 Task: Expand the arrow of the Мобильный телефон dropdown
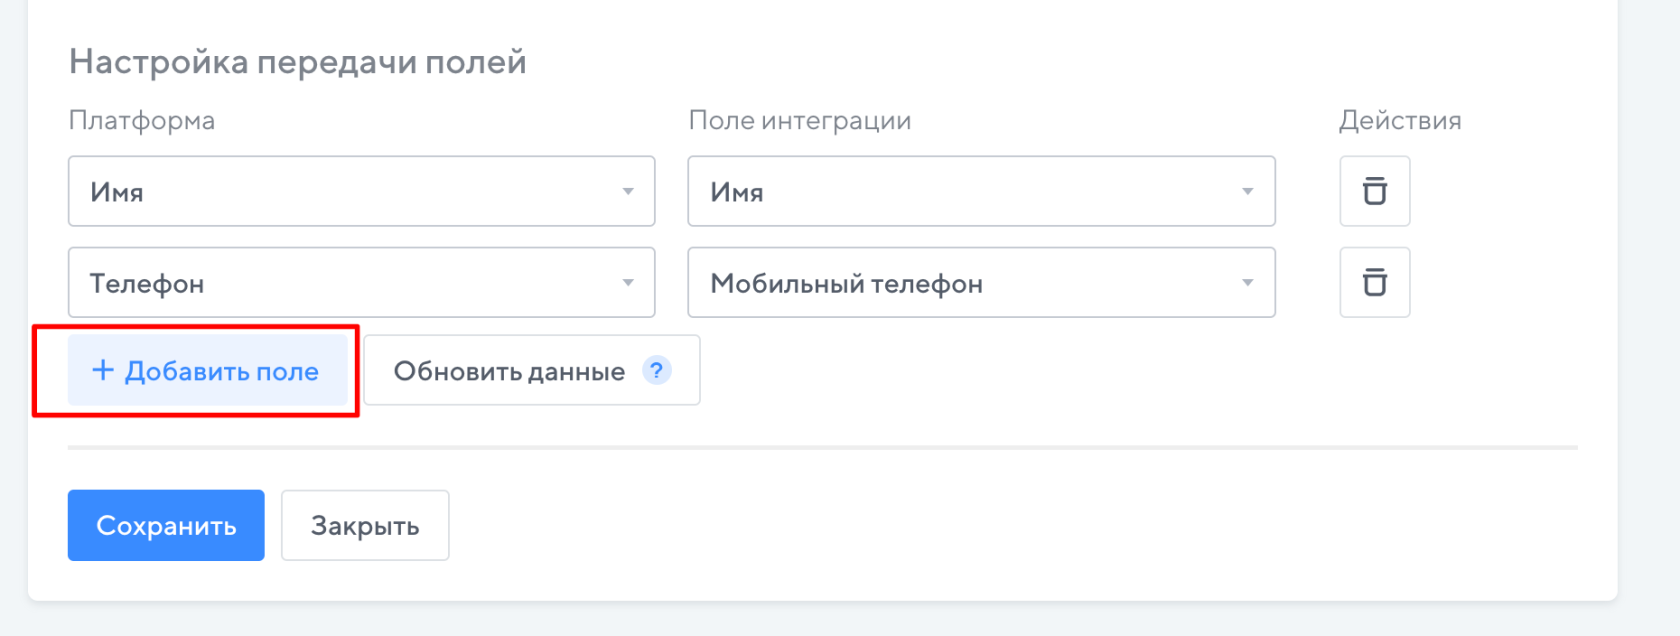[x=1247, y=283]
